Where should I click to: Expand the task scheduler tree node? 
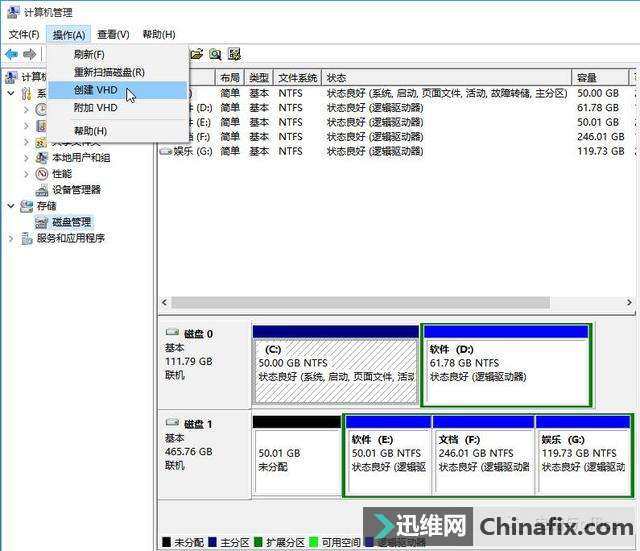[26, 110]
